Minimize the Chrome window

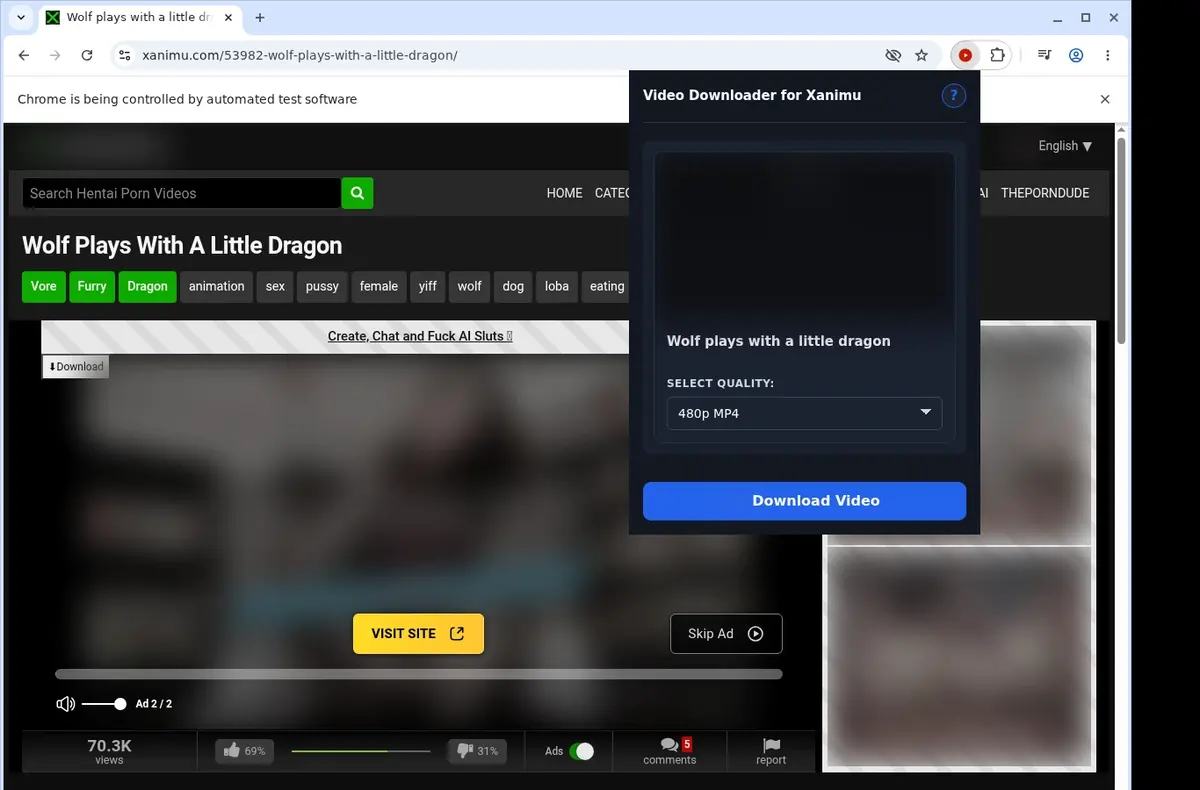pyautogui.click(x=1059, y=17)
